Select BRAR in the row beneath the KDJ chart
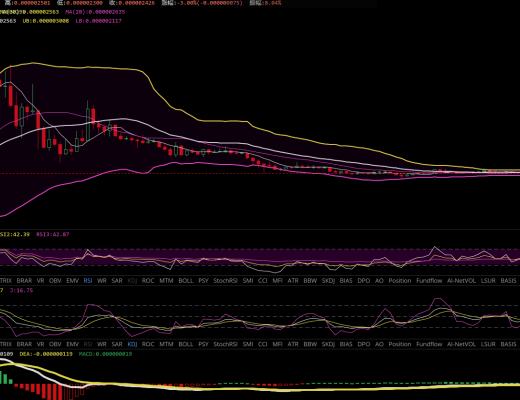The height and width of the screenshot is (400, 520). point(24,344)
